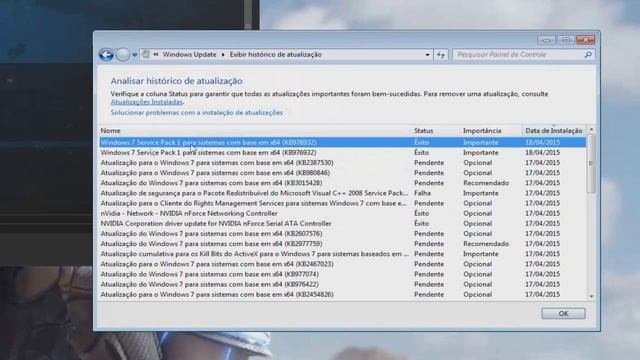This screenshot has height=360, width=640.
Task: Expand the arrow after Windows Update breadcrumb
Action: [223, 54]
